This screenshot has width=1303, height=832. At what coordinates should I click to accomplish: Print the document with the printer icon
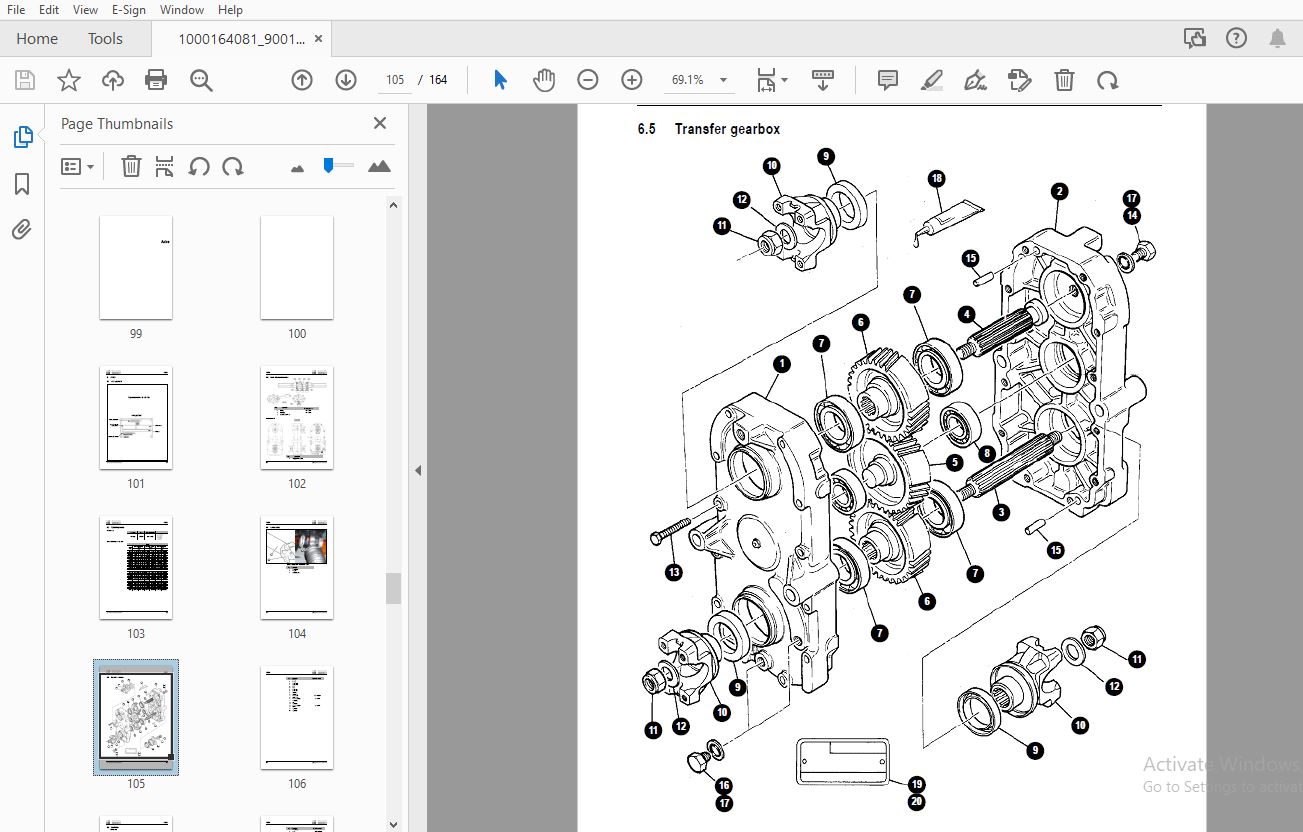click(156, 80)
